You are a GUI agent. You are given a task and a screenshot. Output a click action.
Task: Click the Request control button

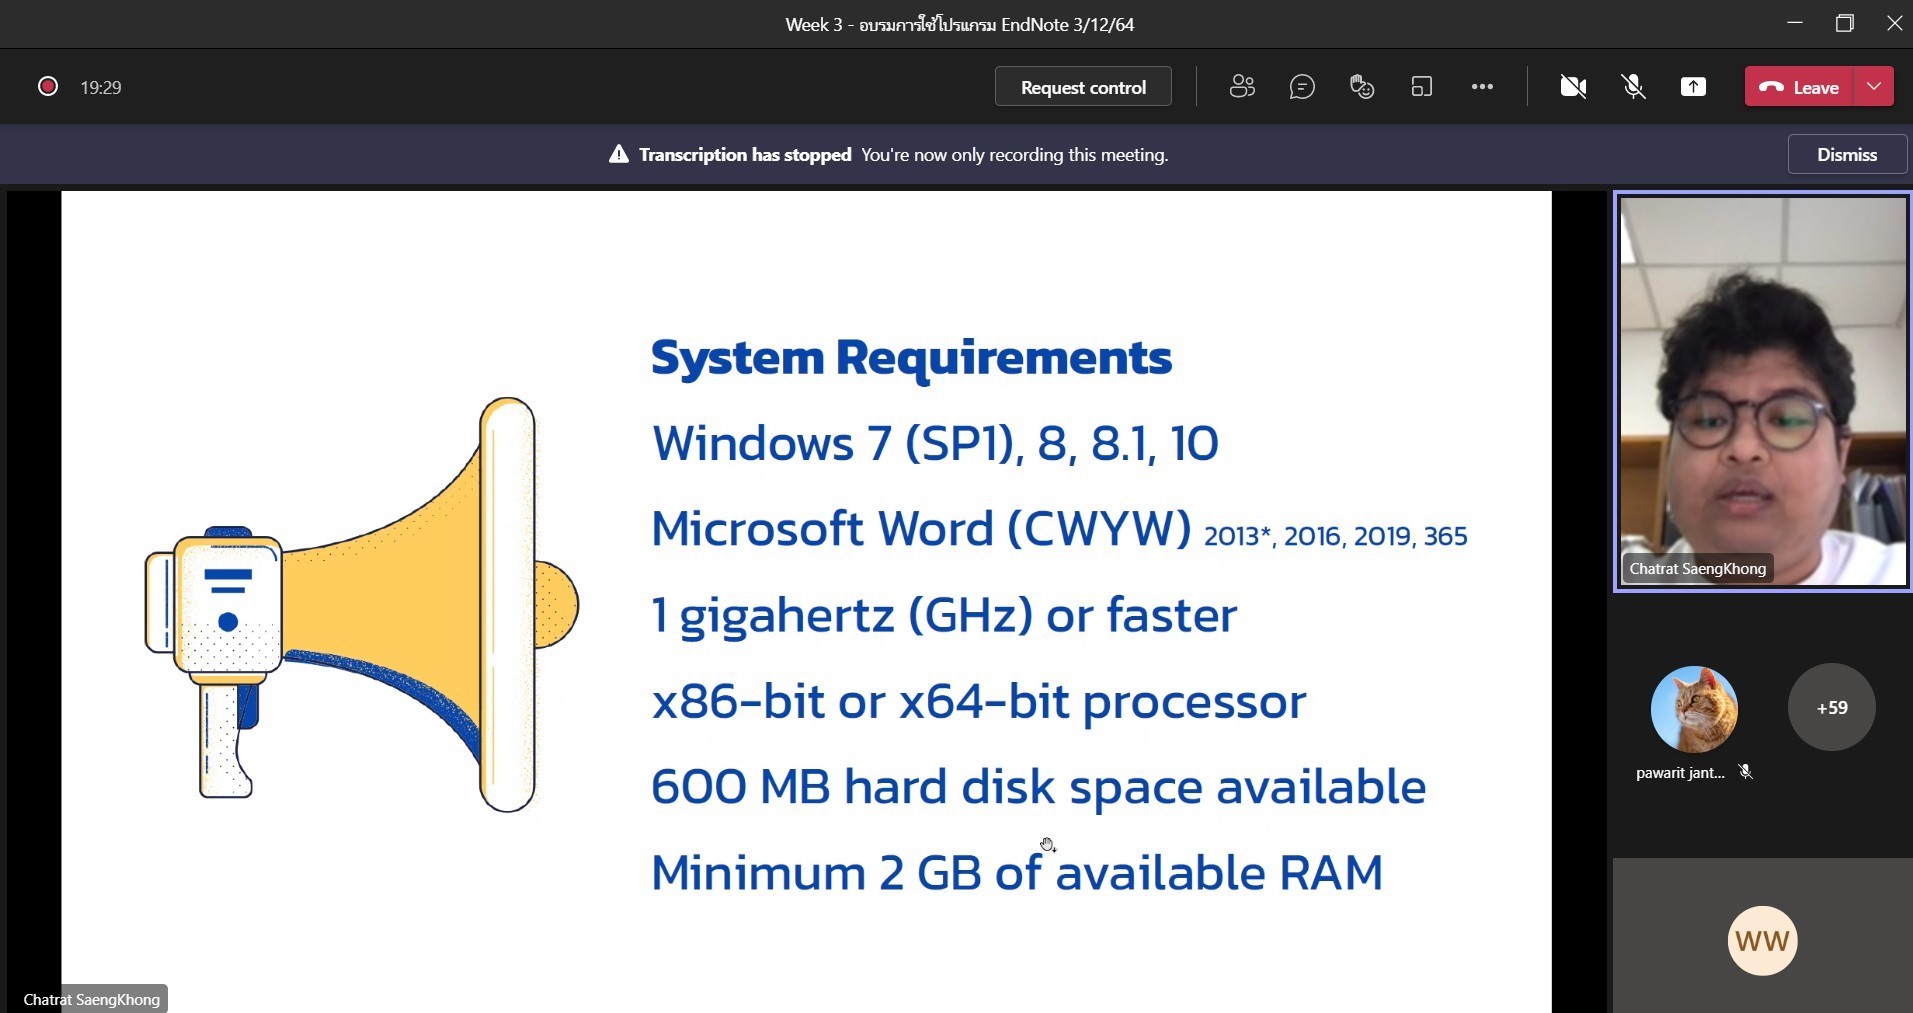(x=1083, y=87)
